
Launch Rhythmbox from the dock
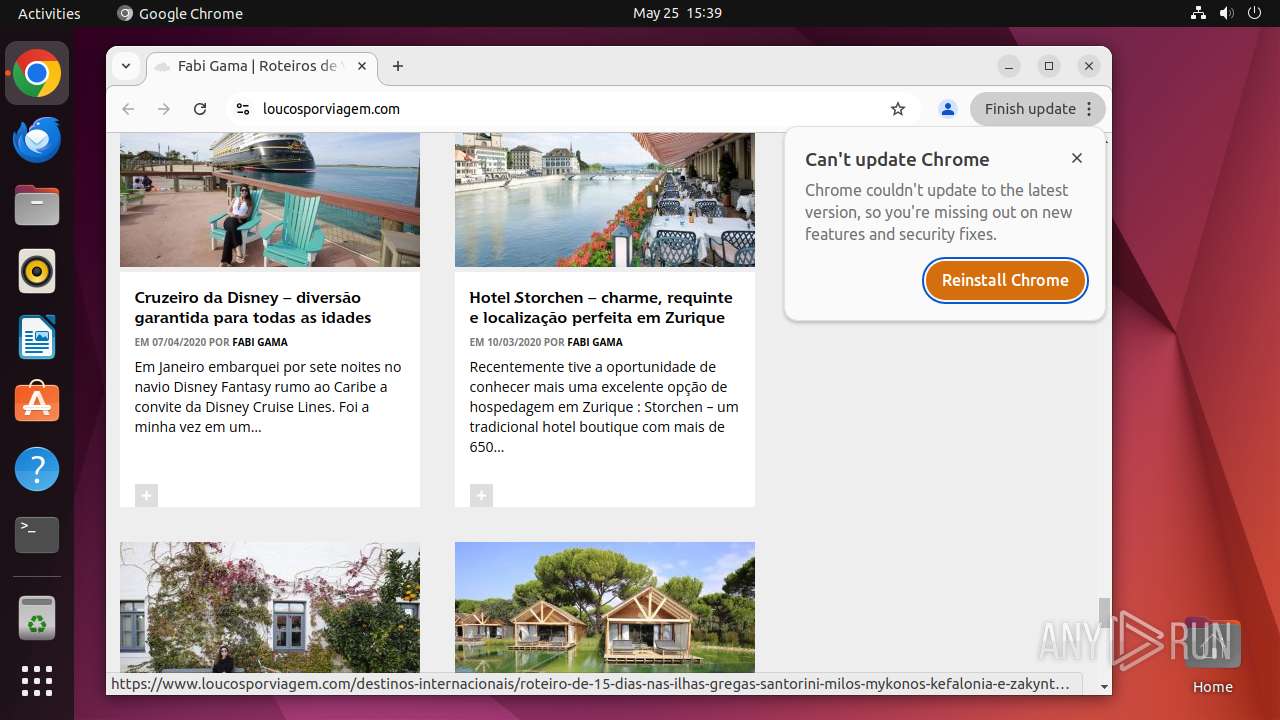click(x=37, y=271)
